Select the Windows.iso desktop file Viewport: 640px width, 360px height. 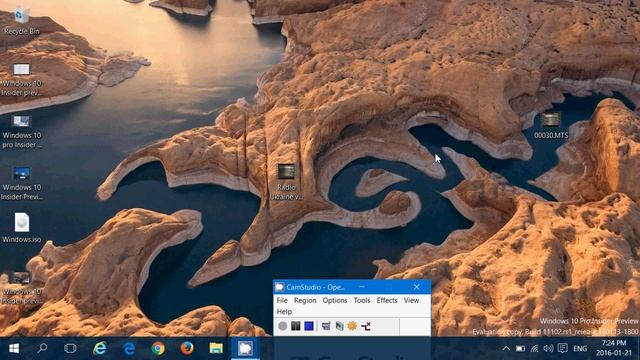(x=22, y=228)
